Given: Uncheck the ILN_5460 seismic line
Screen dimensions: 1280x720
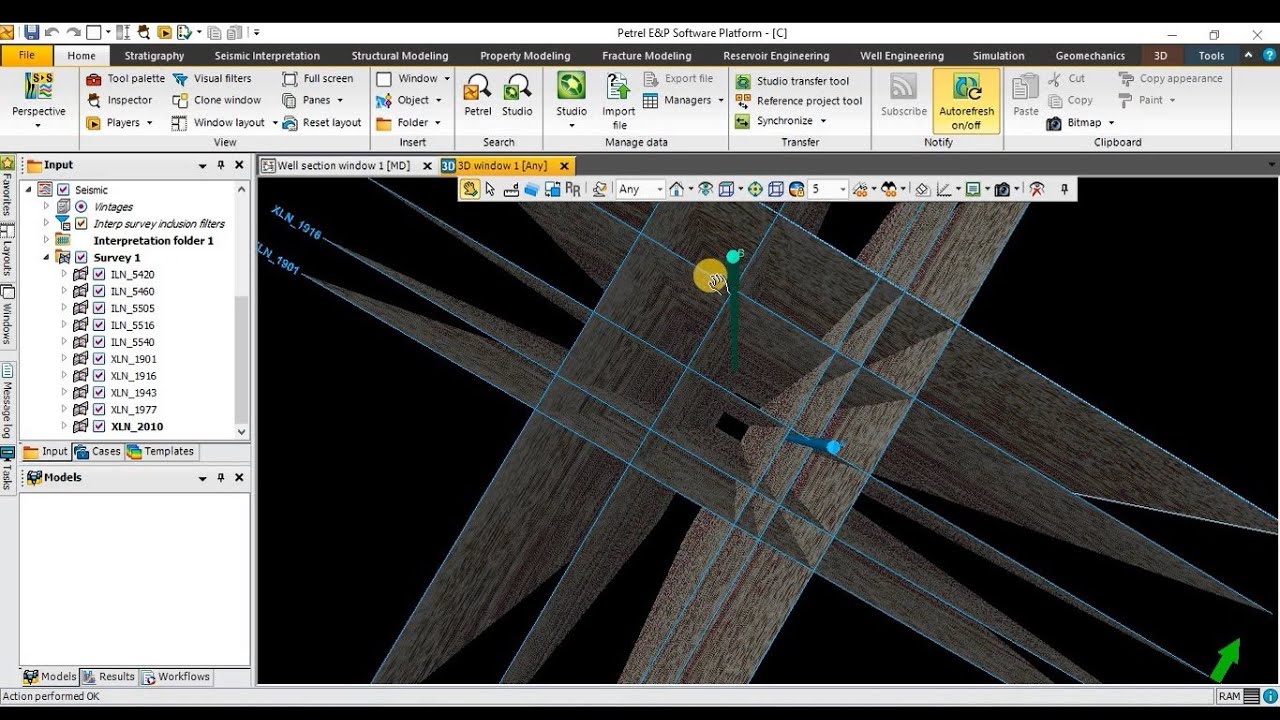Looking at the screenshot, I should 99,291.
